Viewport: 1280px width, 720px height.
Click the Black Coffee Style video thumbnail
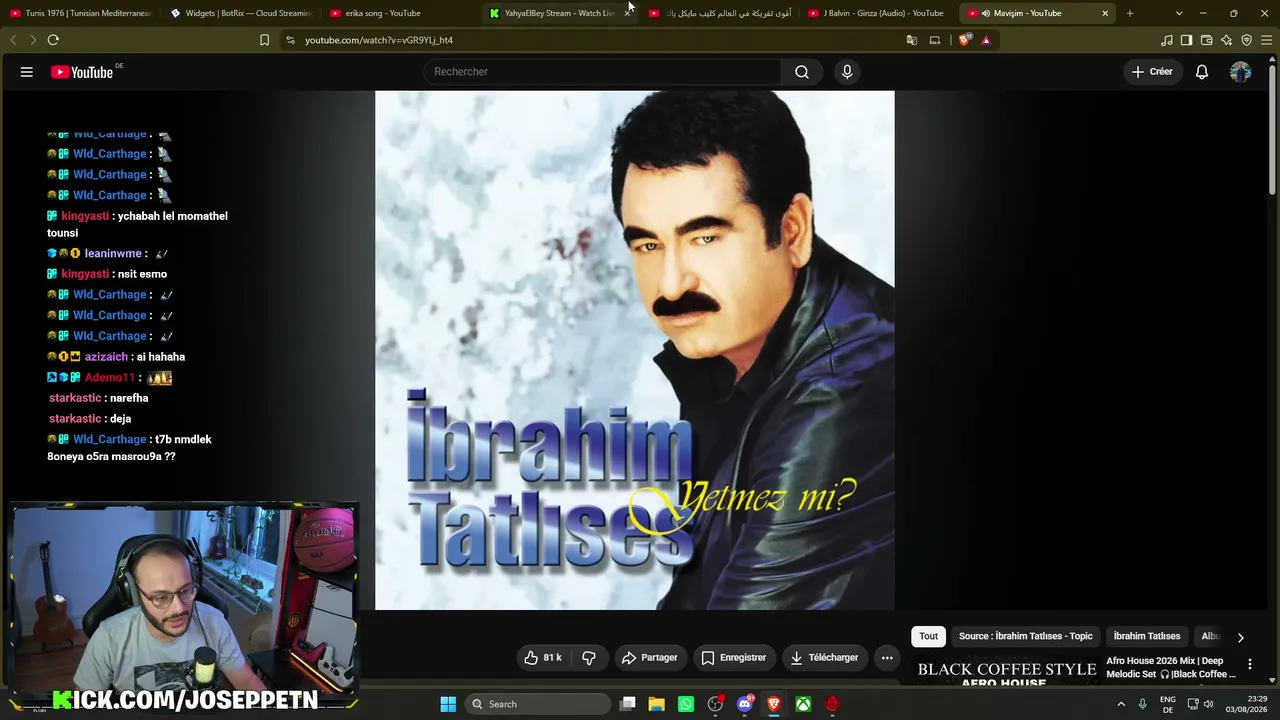point(1007,672)
